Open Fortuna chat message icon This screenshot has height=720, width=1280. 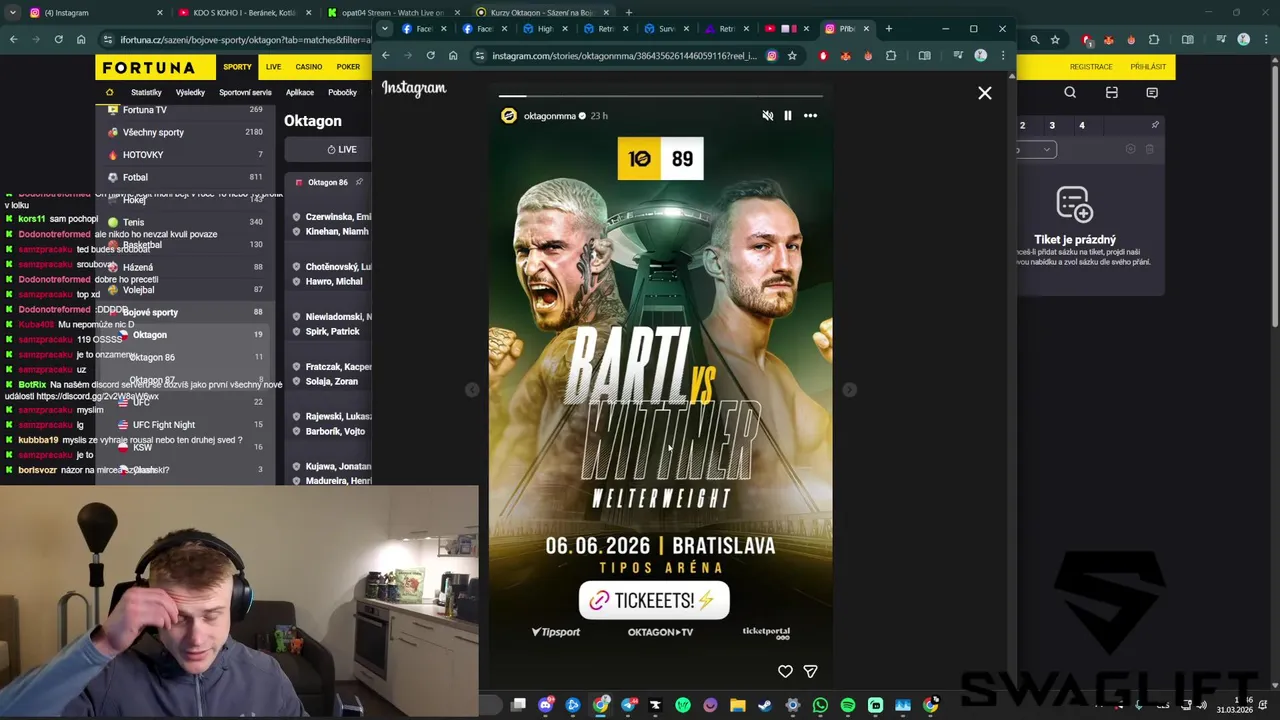[x=1152, y=93]
